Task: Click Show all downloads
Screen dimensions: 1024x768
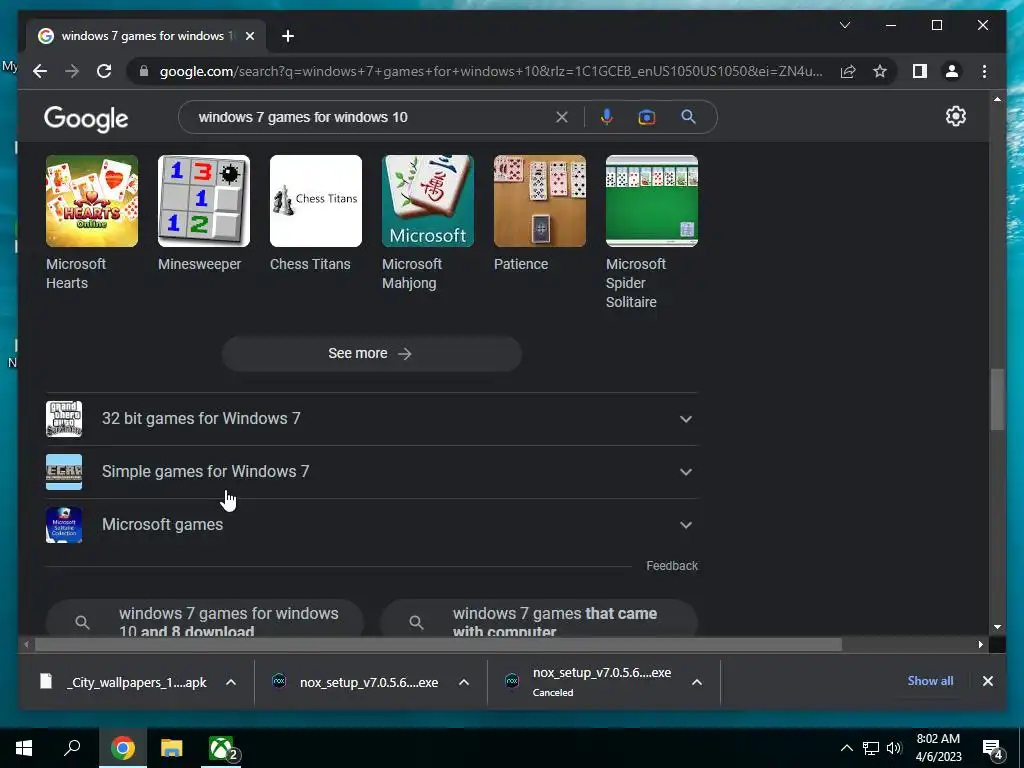Action: tap(930, 680)
